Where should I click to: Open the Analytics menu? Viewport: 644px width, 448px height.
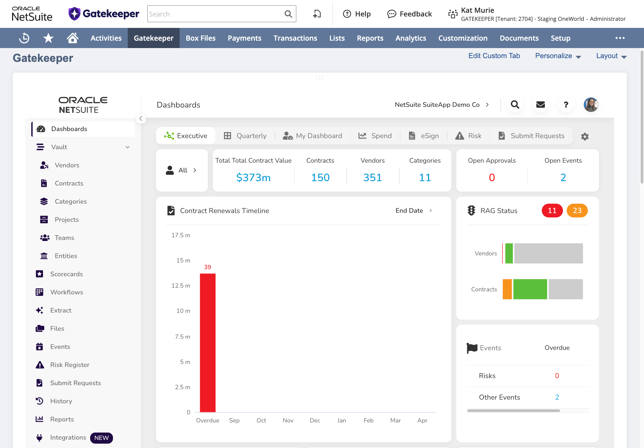coord(411,38)
